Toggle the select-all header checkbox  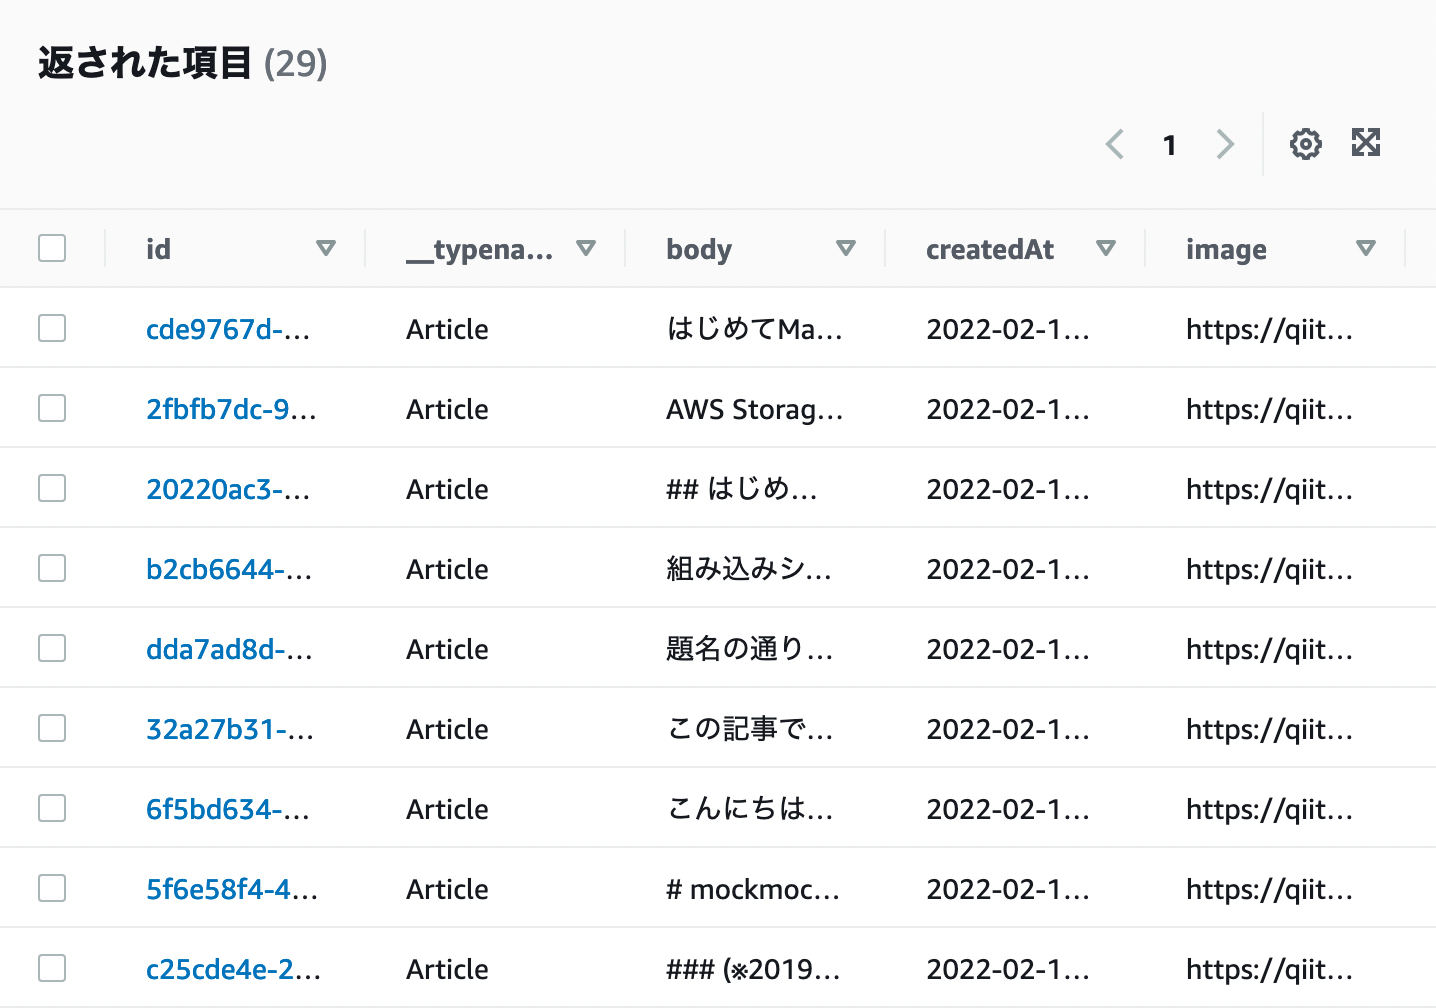coord(52,248)
